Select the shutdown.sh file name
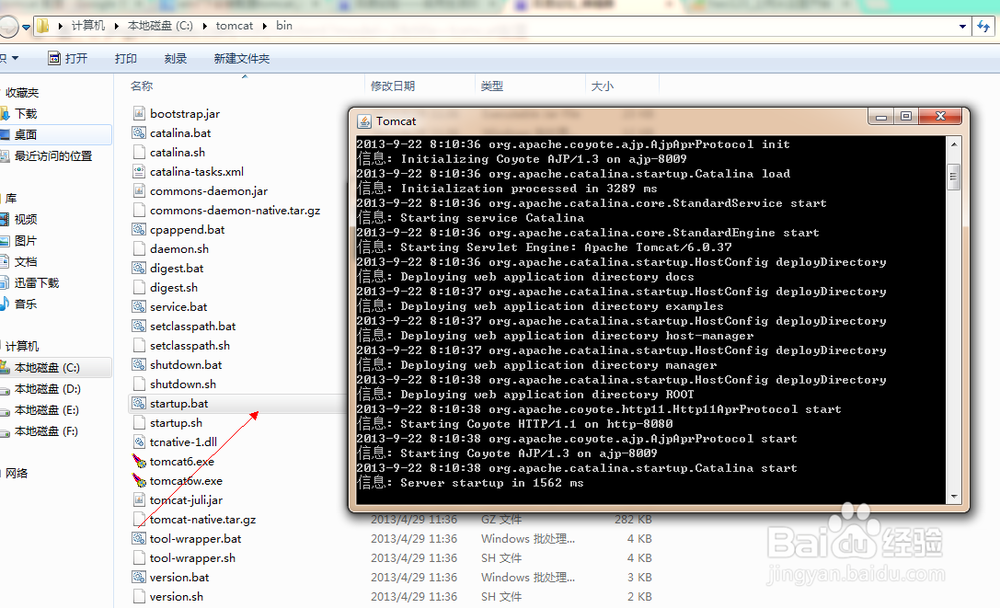Viewport: 1000px width, 608px height. [x=183, y=384]
